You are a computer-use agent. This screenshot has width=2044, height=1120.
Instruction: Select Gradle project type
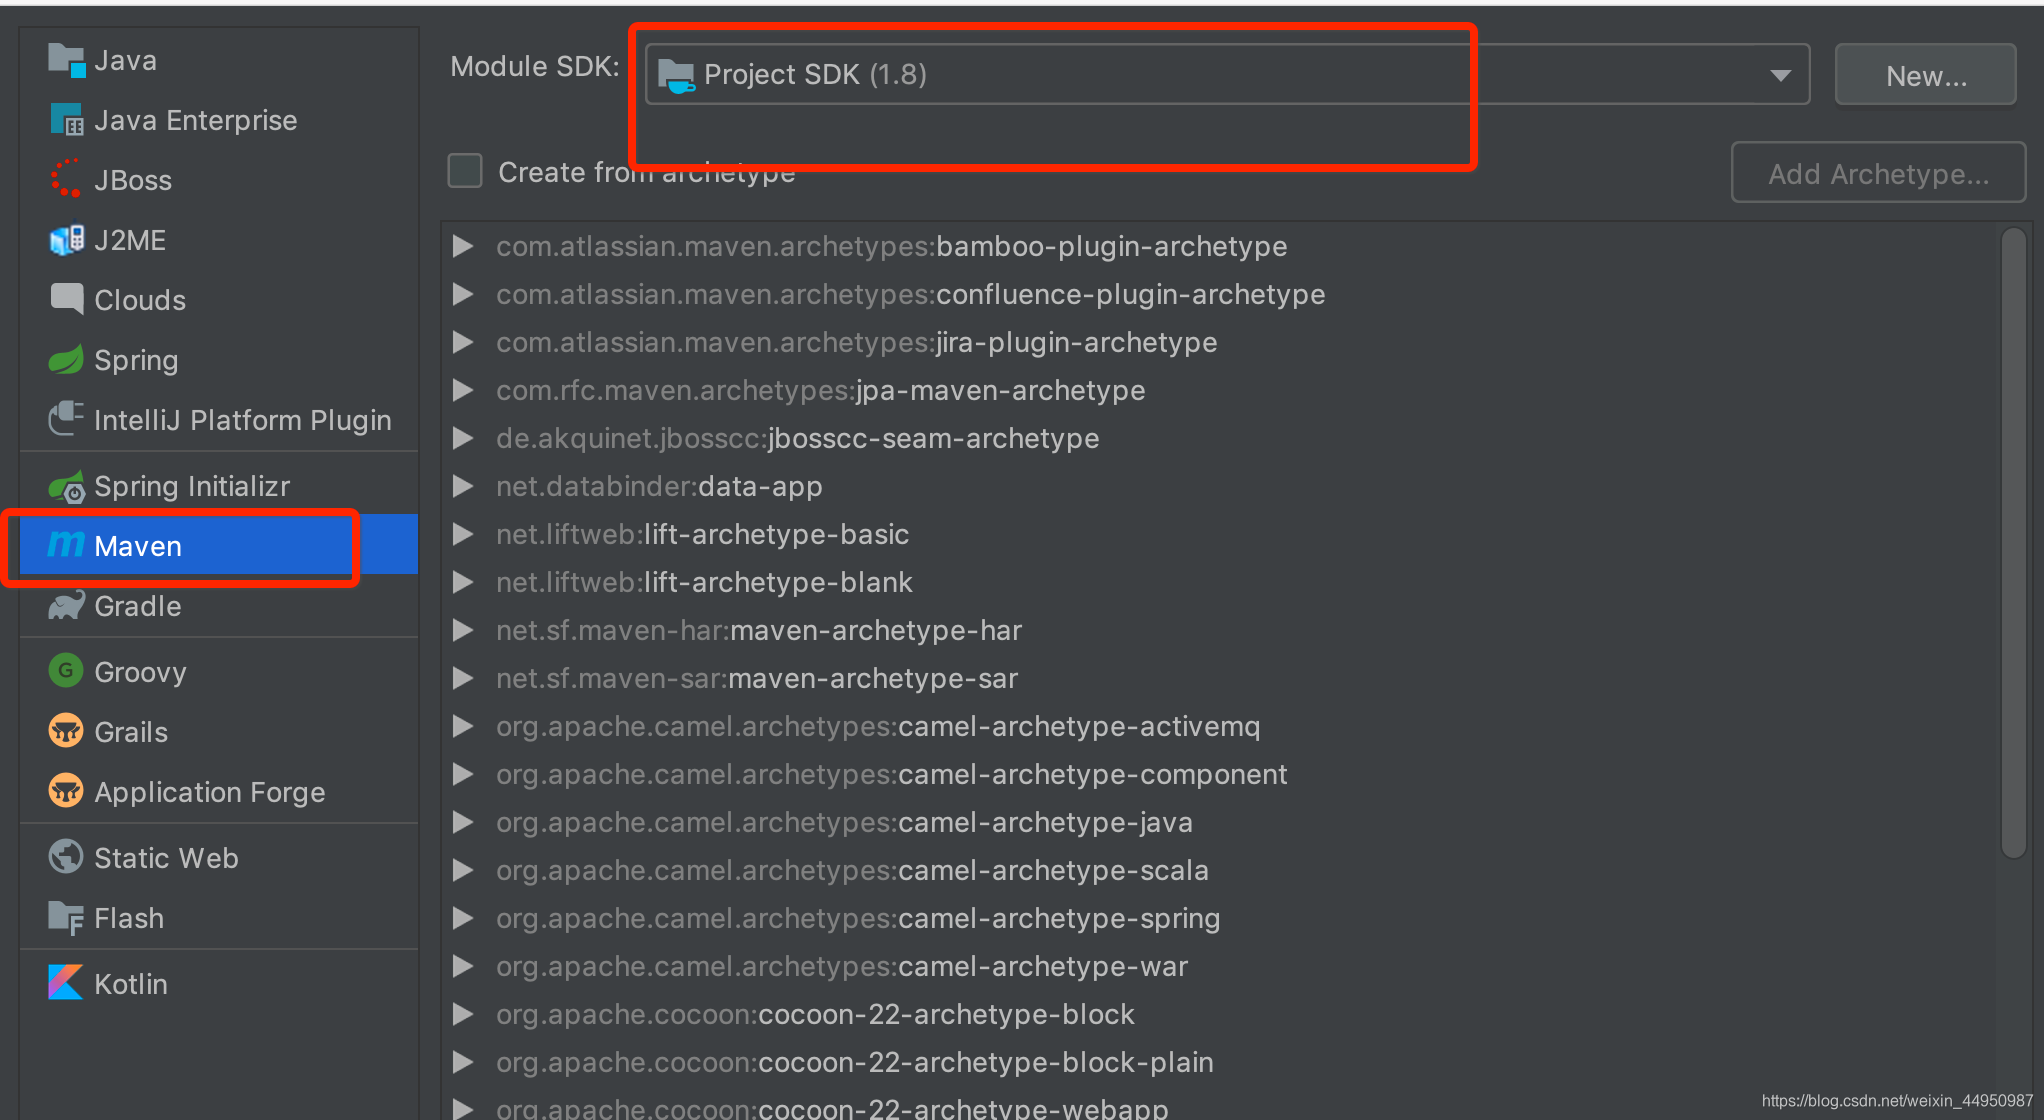click(219, 606)
